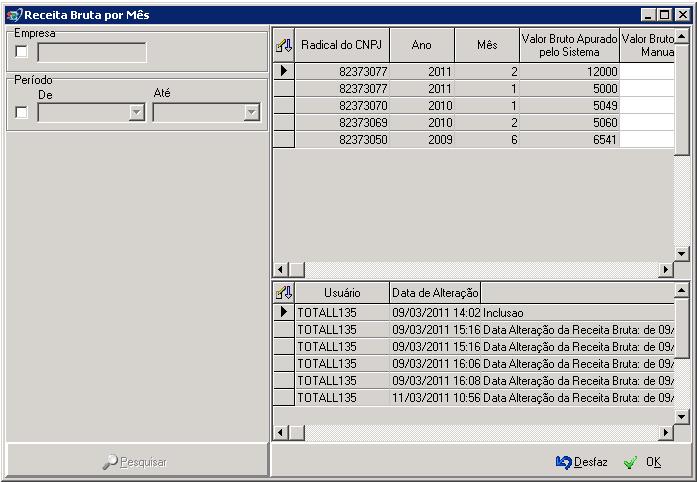Click the sort icon of the upper grid
This screenshot has height=482, width=697.
(284, 45)
